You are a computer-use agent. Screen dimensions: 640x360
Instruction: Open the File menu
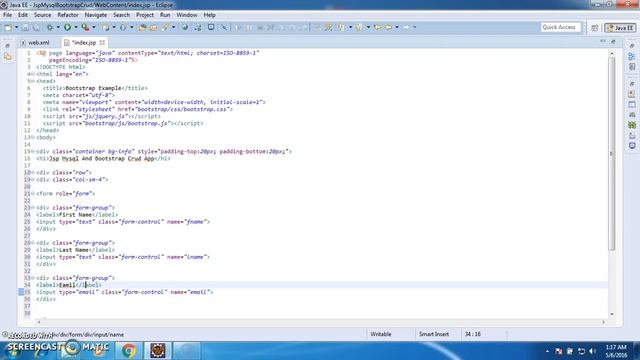[x=7, y=15]
